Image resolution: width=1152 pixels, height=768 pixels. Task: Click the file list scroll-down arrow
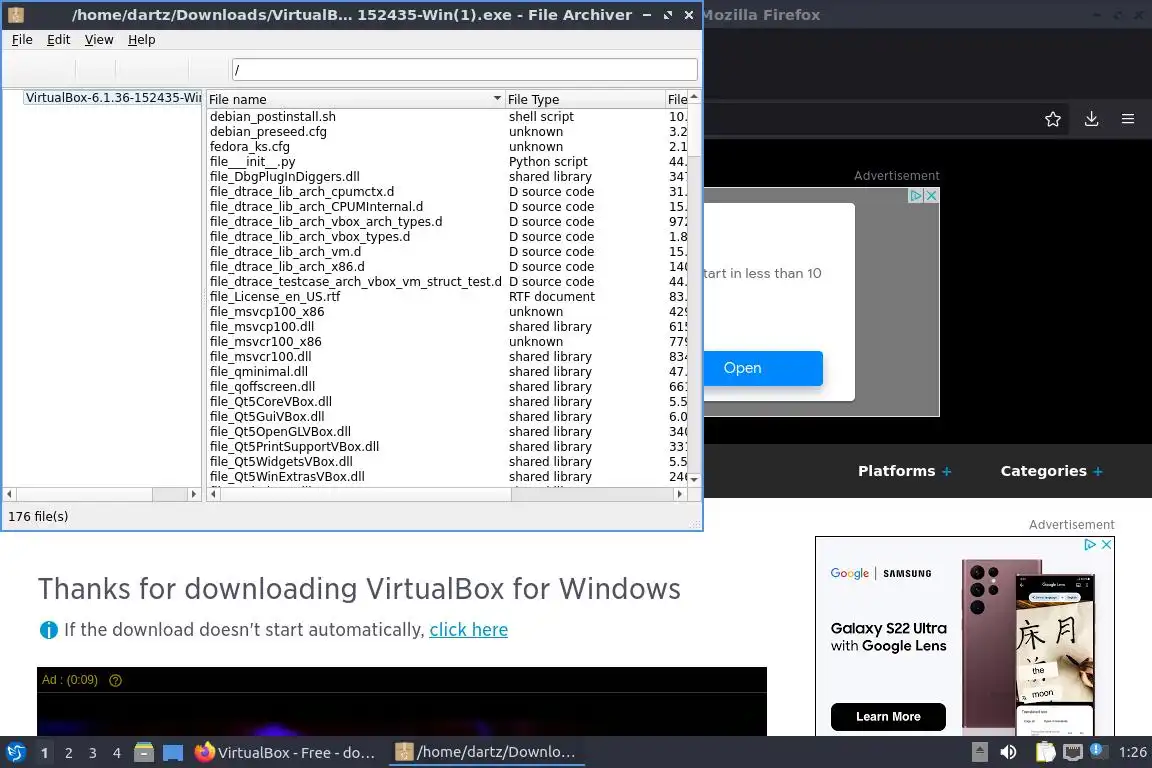point(694,479)
